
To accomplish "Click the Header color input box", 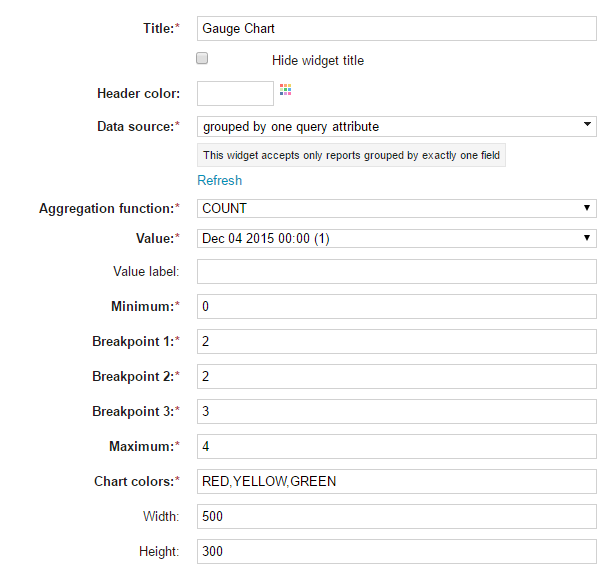I will coord(235,93).
